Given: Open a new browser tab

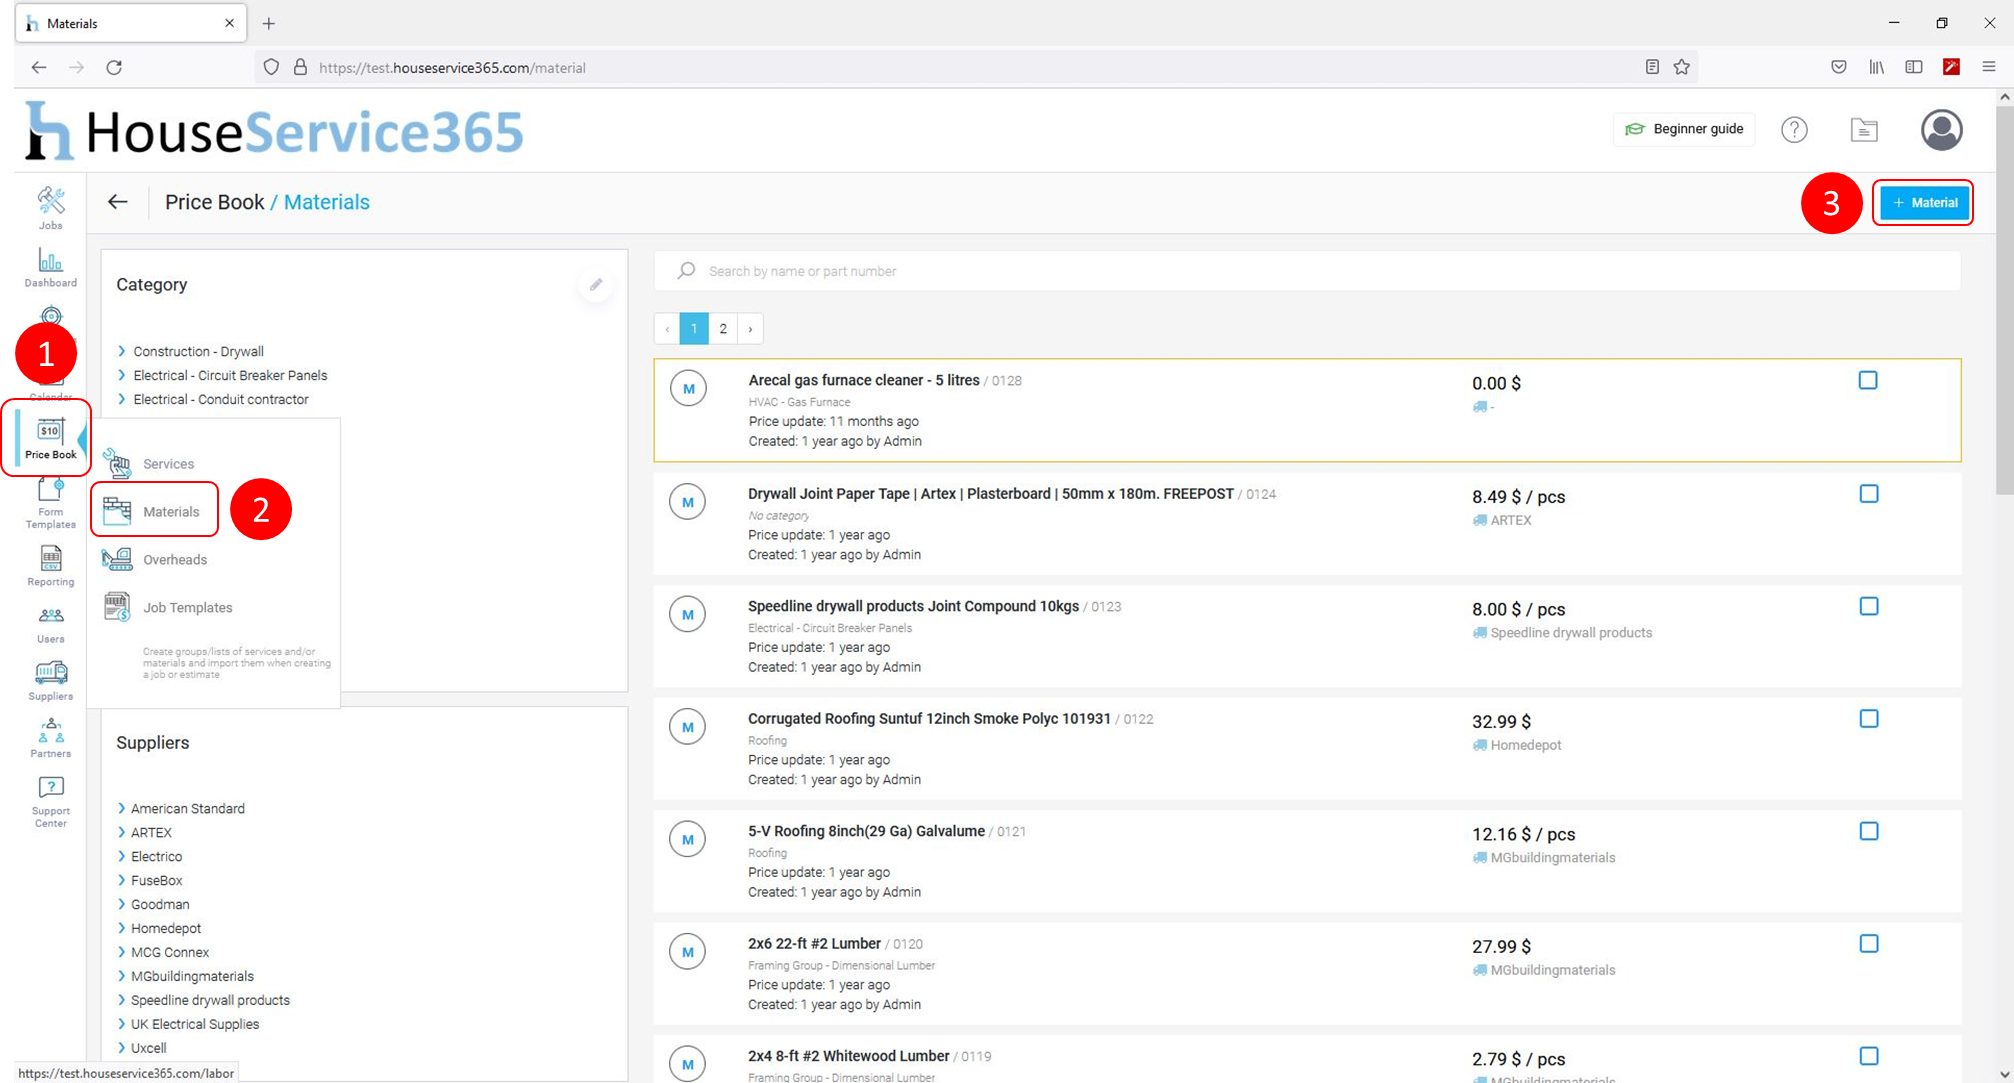Looking at the screenshot, I should coord(268,23).
